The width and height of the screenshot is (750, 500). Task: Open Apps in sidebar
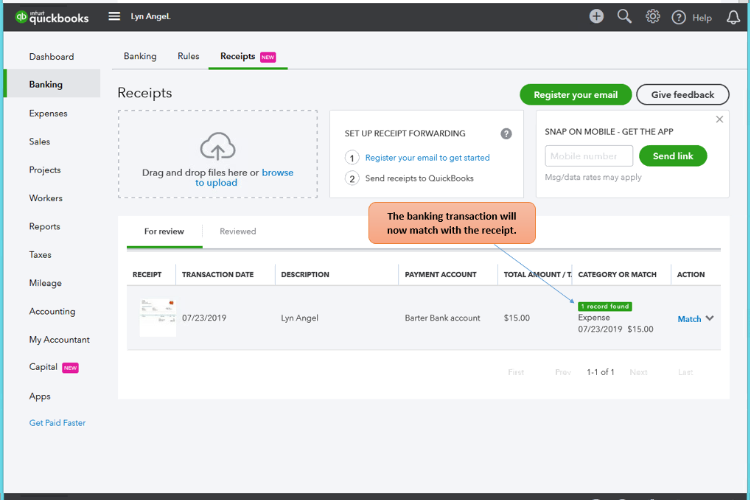pyautogui.click(x=40, y=396)
